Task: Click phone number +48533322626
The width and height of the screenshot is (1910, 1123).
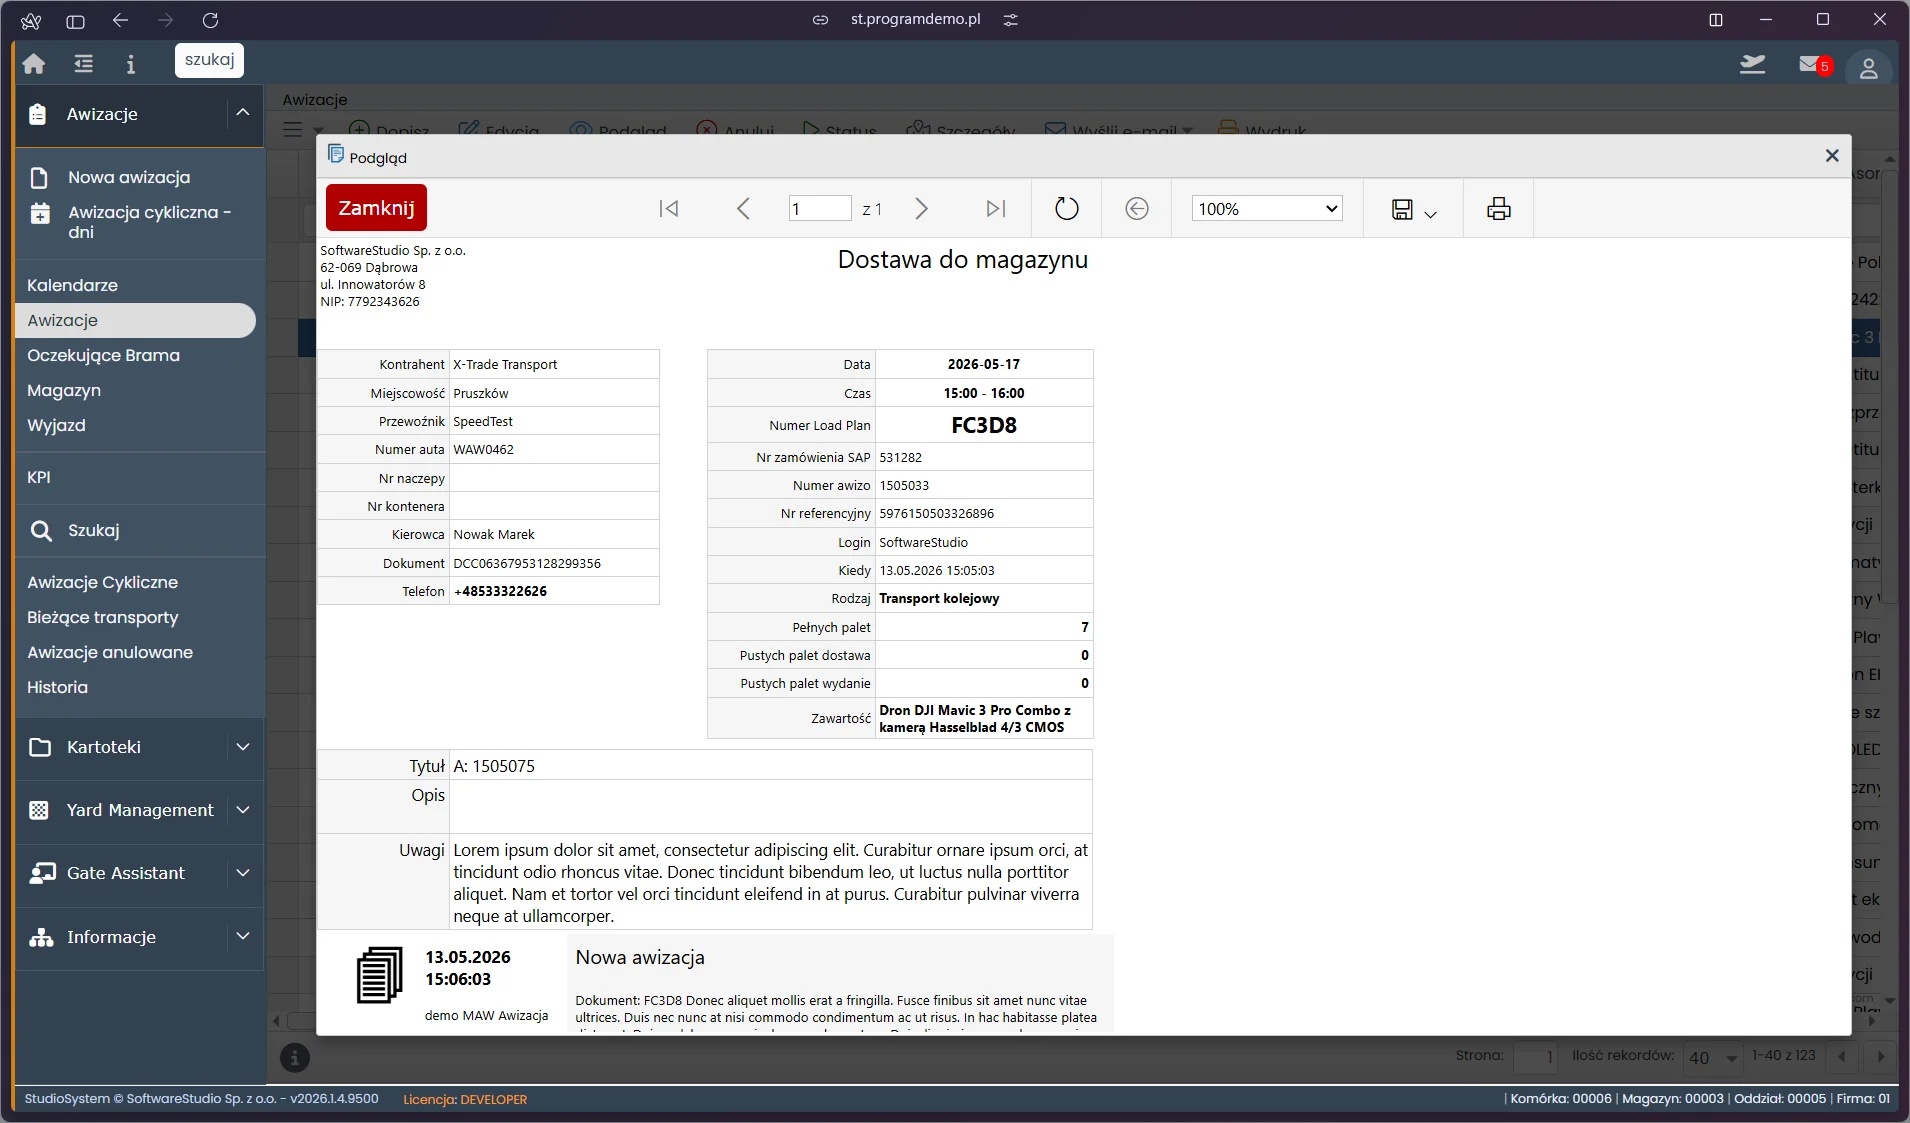Action: (500, 591)
